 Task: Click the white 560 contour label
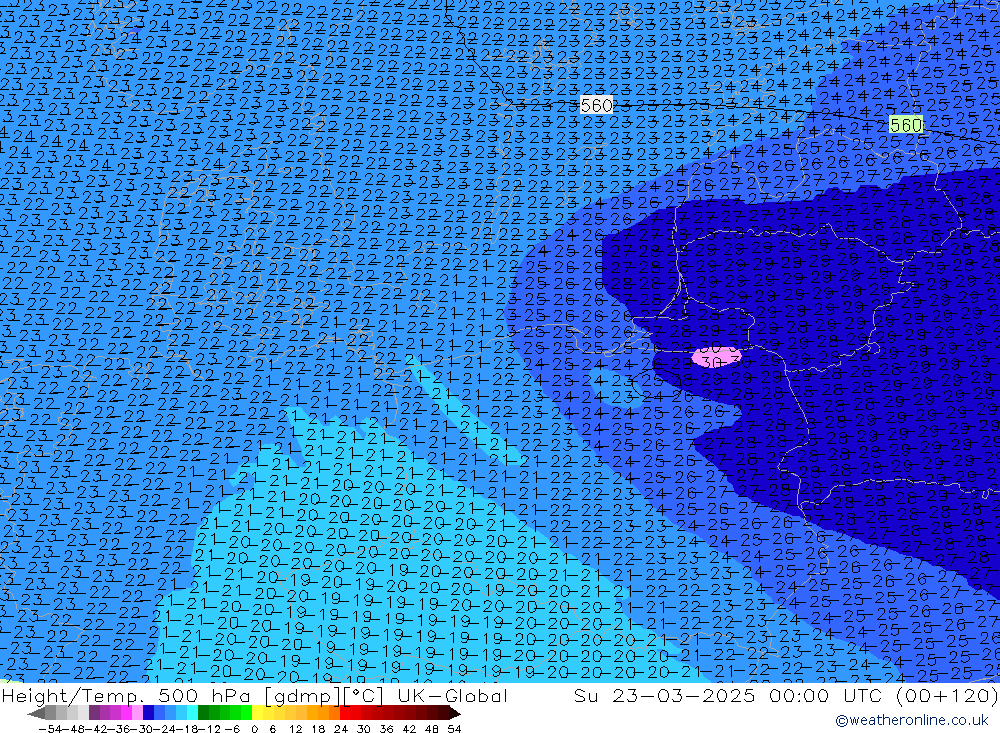click(x=597, y=105)
